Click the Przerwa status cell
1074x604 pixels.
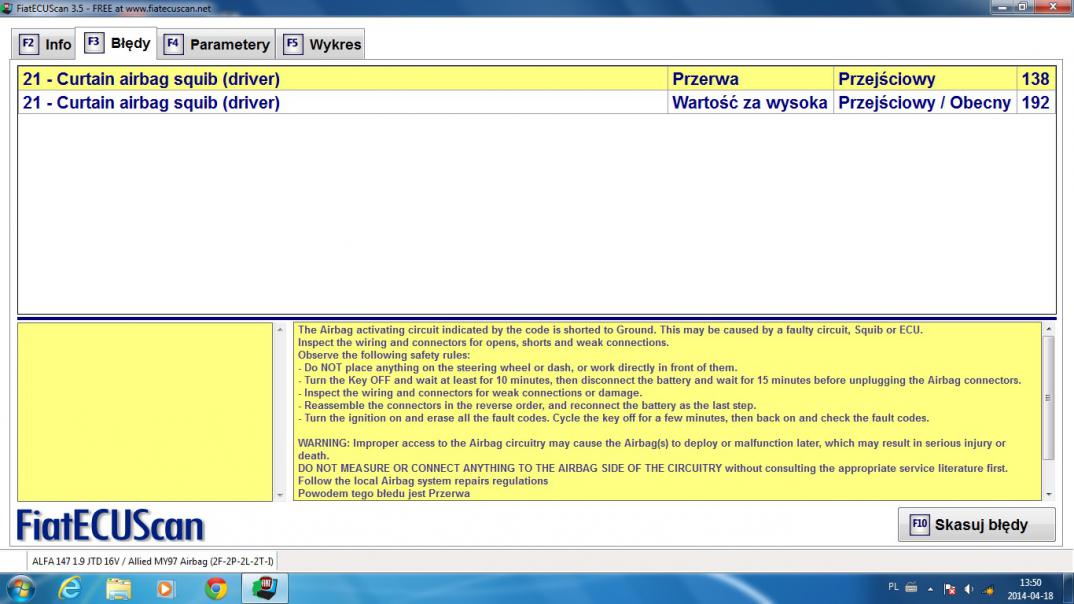tap(750, 79)
